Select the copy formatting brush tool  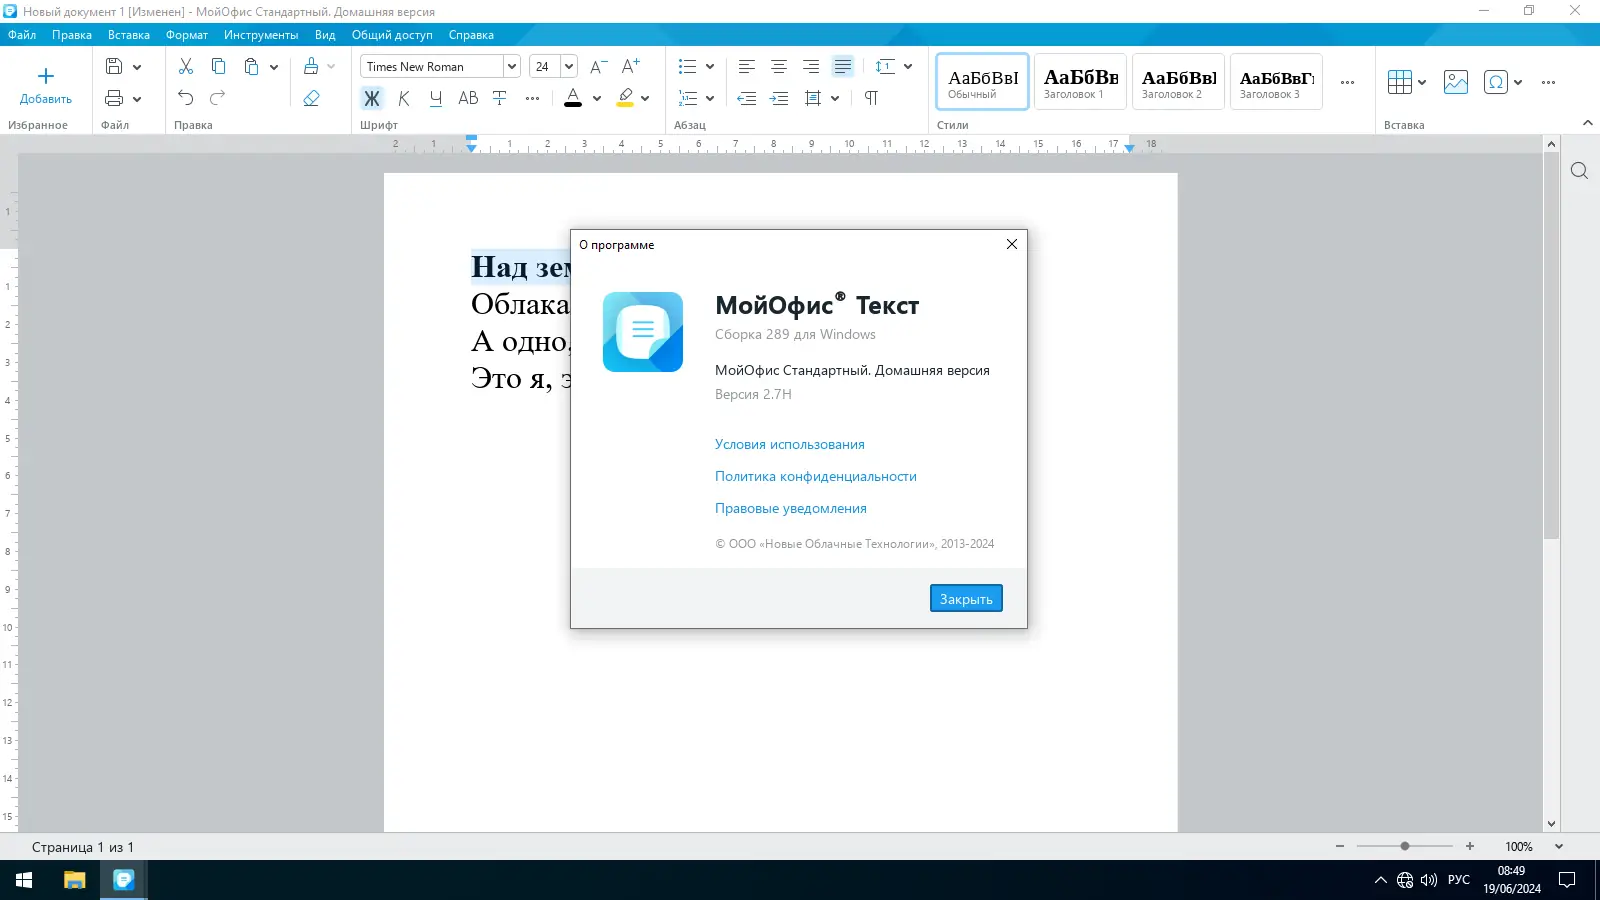pyautogui.click(x=311, y=67)
